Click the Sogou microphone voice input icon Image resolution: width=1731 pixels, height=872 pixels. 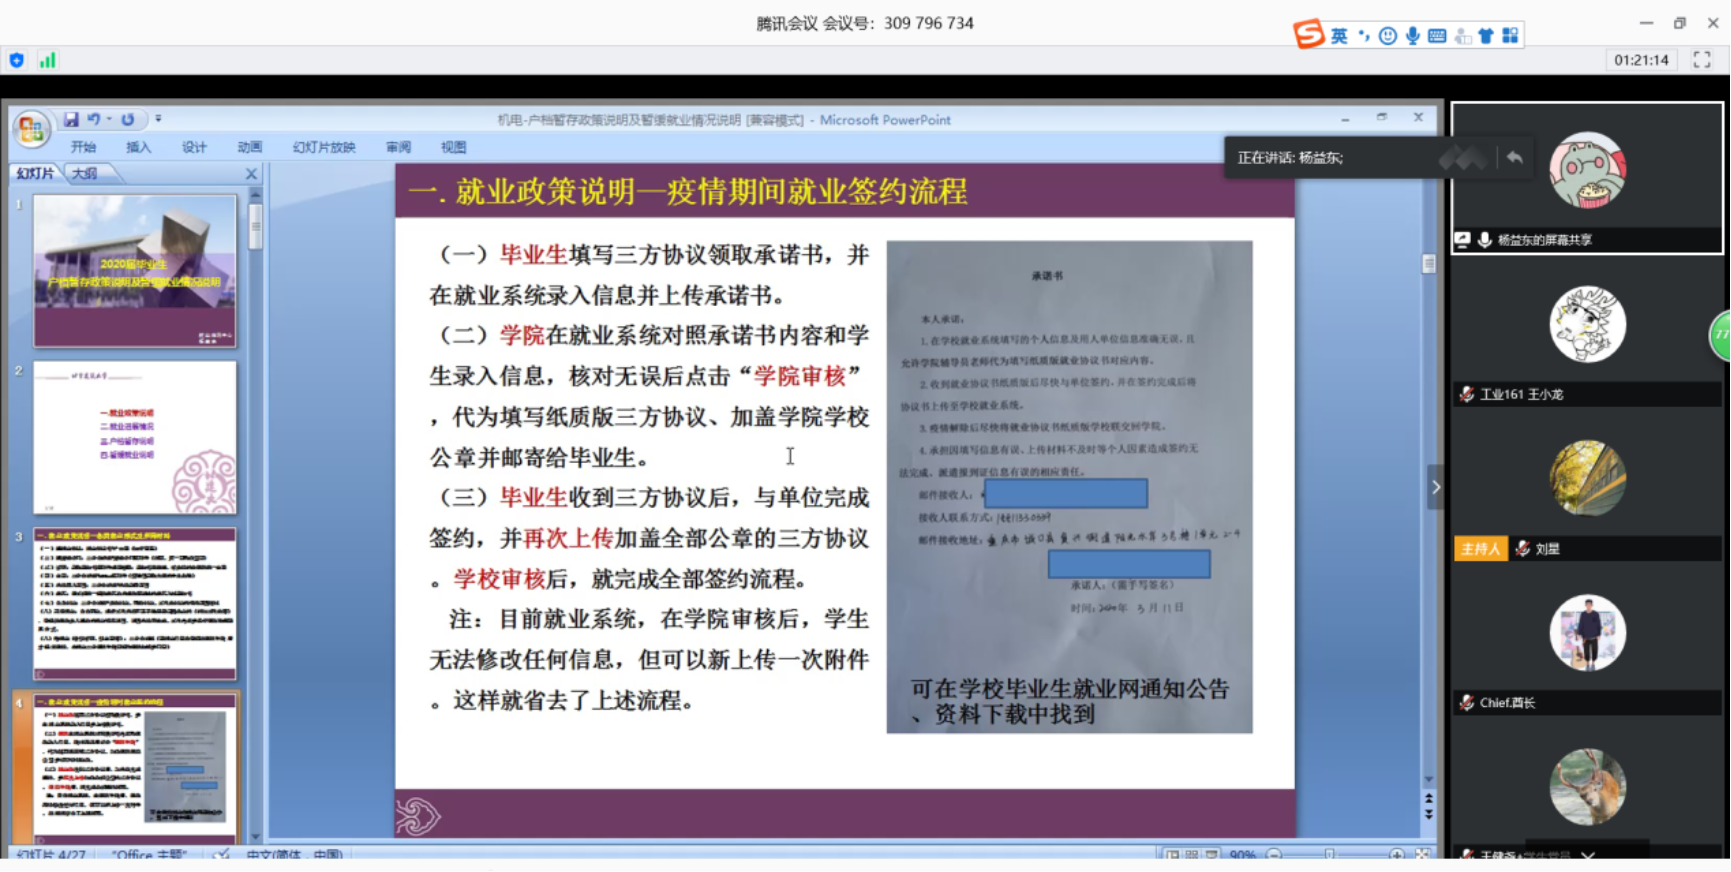(x=1412, y=36)
